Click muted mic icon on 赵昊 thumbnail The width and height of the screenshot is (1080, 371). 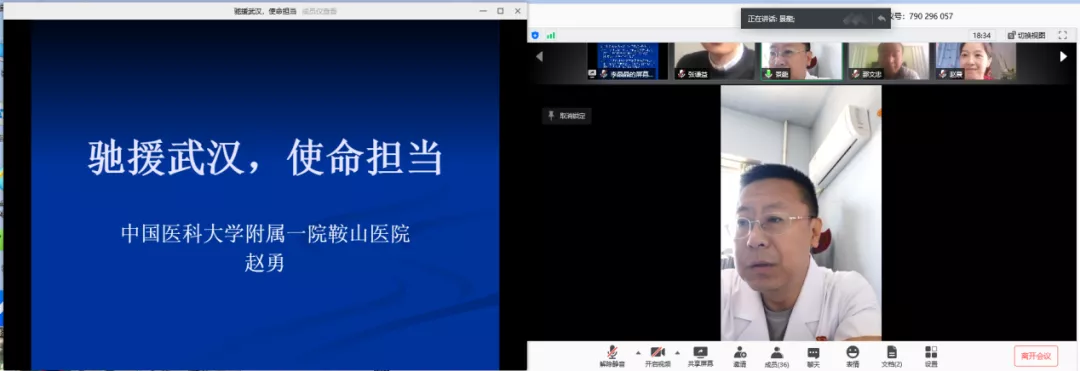[x=943, y=74]
